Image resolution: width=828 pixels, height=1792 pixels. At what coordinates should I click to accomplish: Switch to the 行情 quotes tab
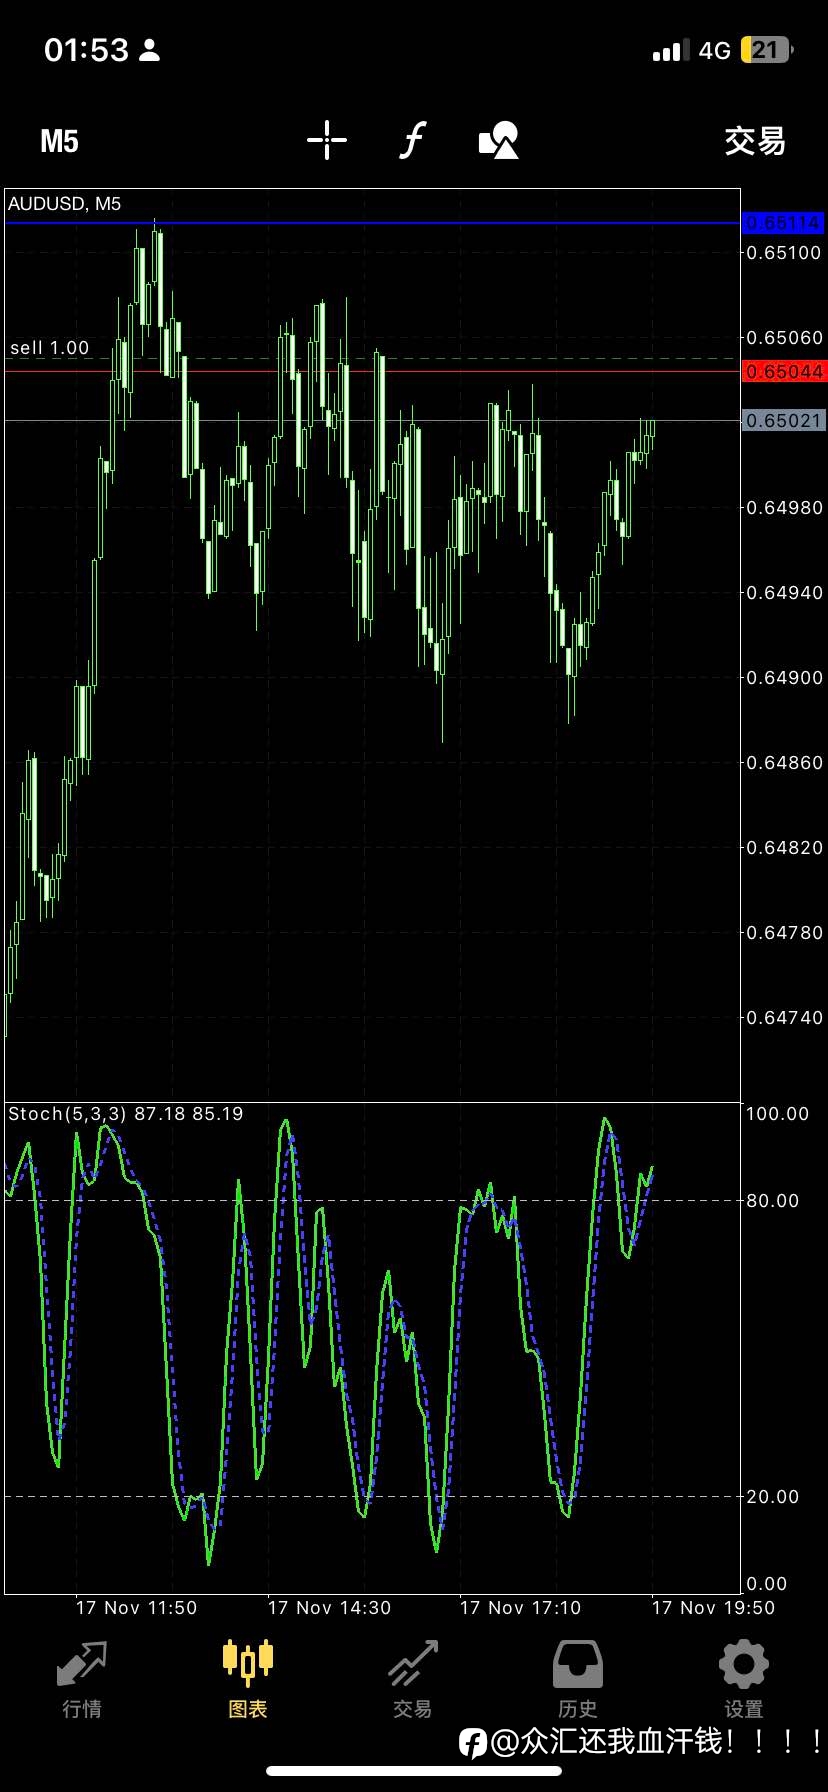(82, 1680)
